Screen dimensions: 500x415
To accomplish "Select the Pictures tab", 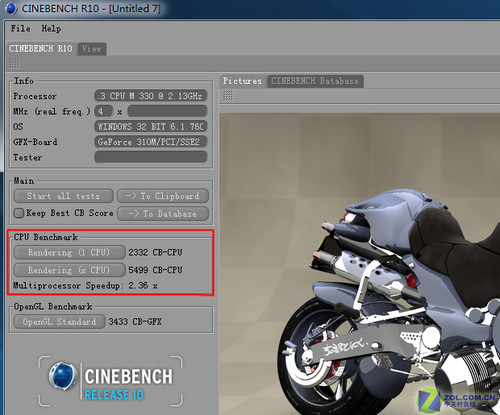I will (x=242, y=81).
